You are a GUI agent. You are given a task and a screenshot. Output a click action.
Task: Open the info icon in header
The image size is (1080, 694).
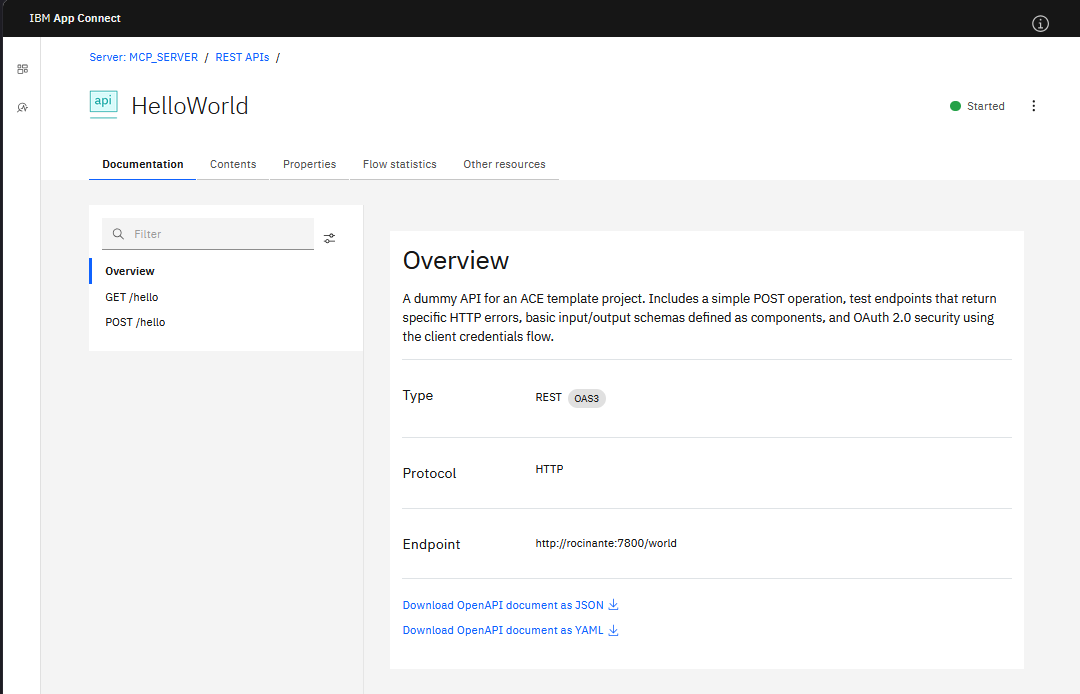click(x=1040, y=24)
